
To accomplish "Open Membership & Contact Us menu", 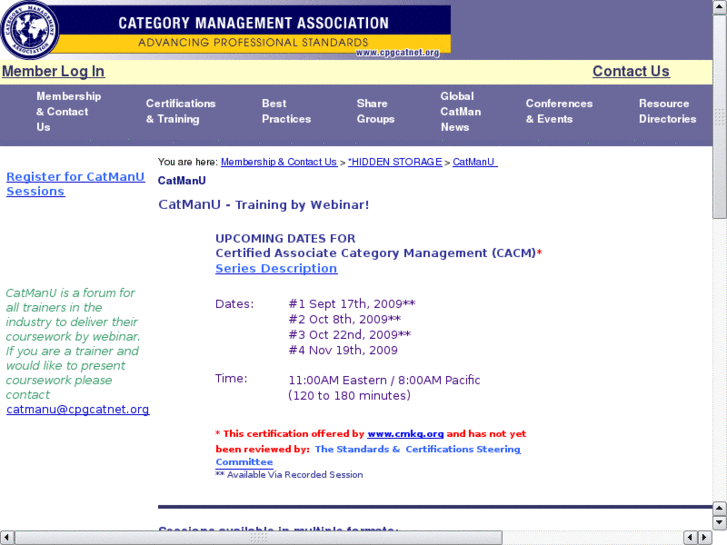I will tap(68, 111).
